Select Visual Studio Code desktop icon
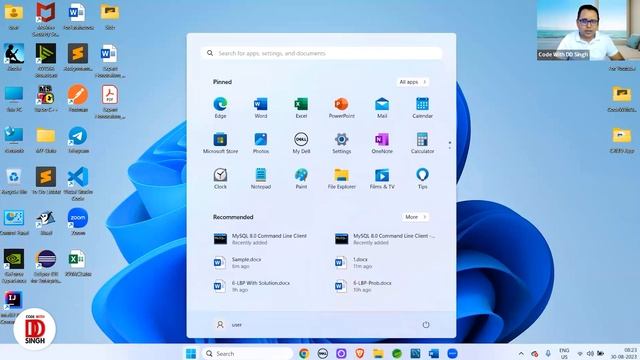The height and width of the screenshot is (360, 640). (78, 183)
